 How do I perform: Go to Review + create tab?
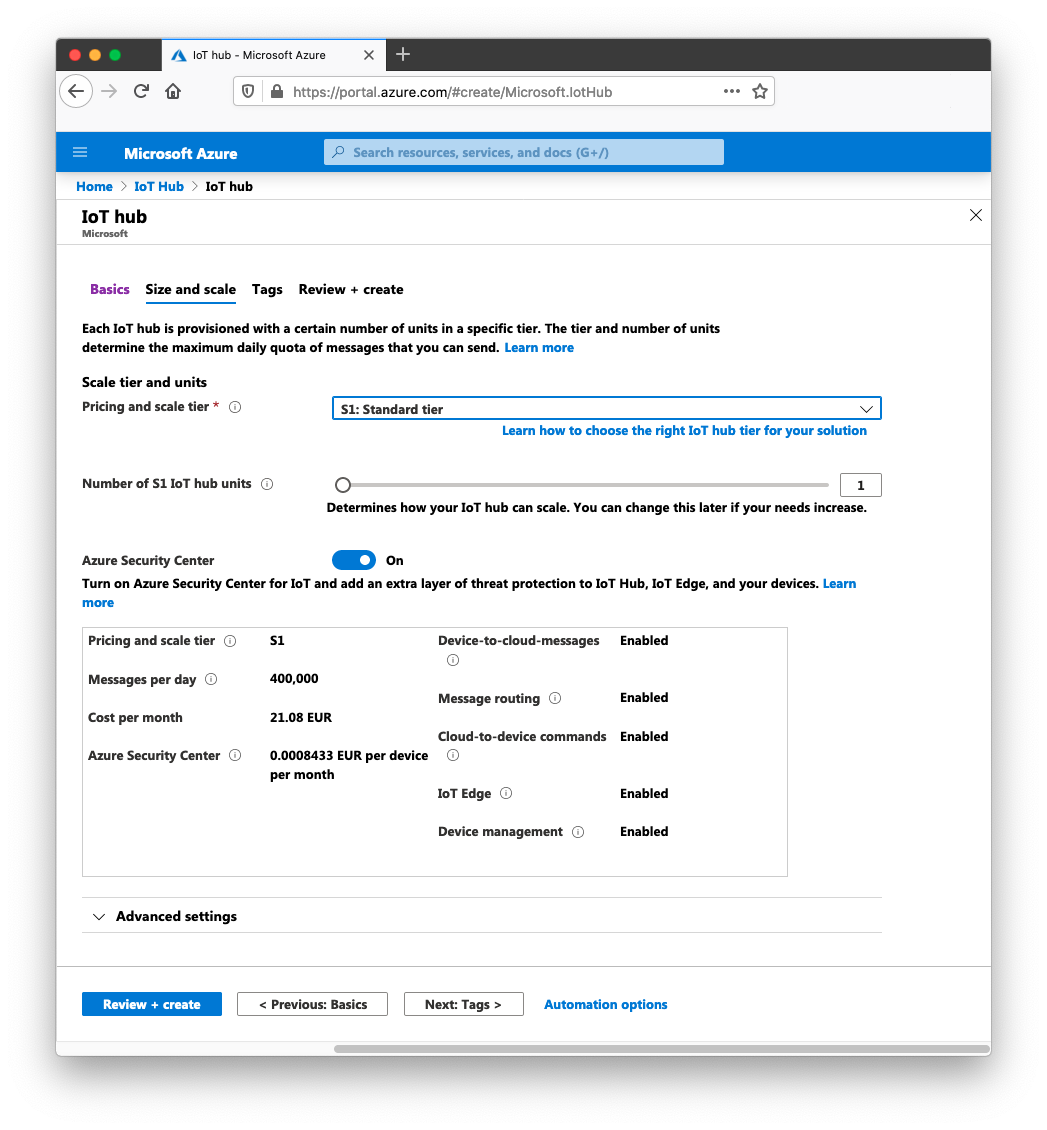click(x=351, y=289)
